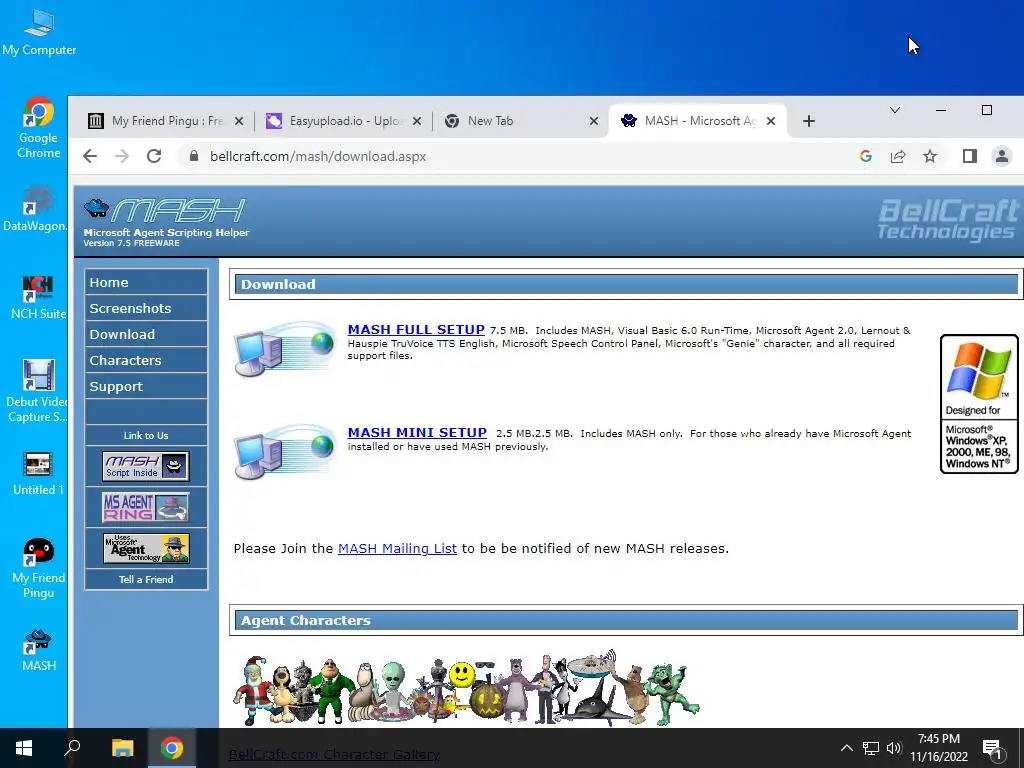Click the MASH logo in page header

point(166,222)
